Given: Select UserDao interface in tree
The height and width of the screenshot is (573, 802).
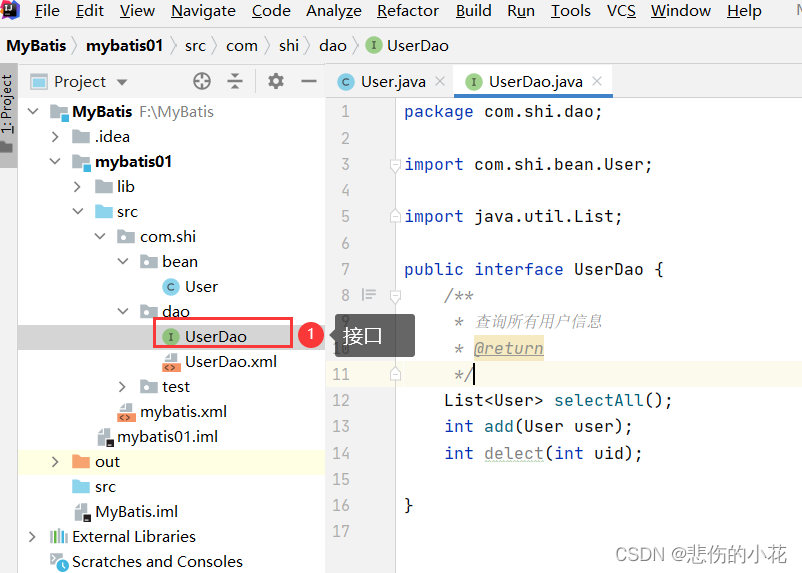Looking at the screenshot, I should coord(215,337).
